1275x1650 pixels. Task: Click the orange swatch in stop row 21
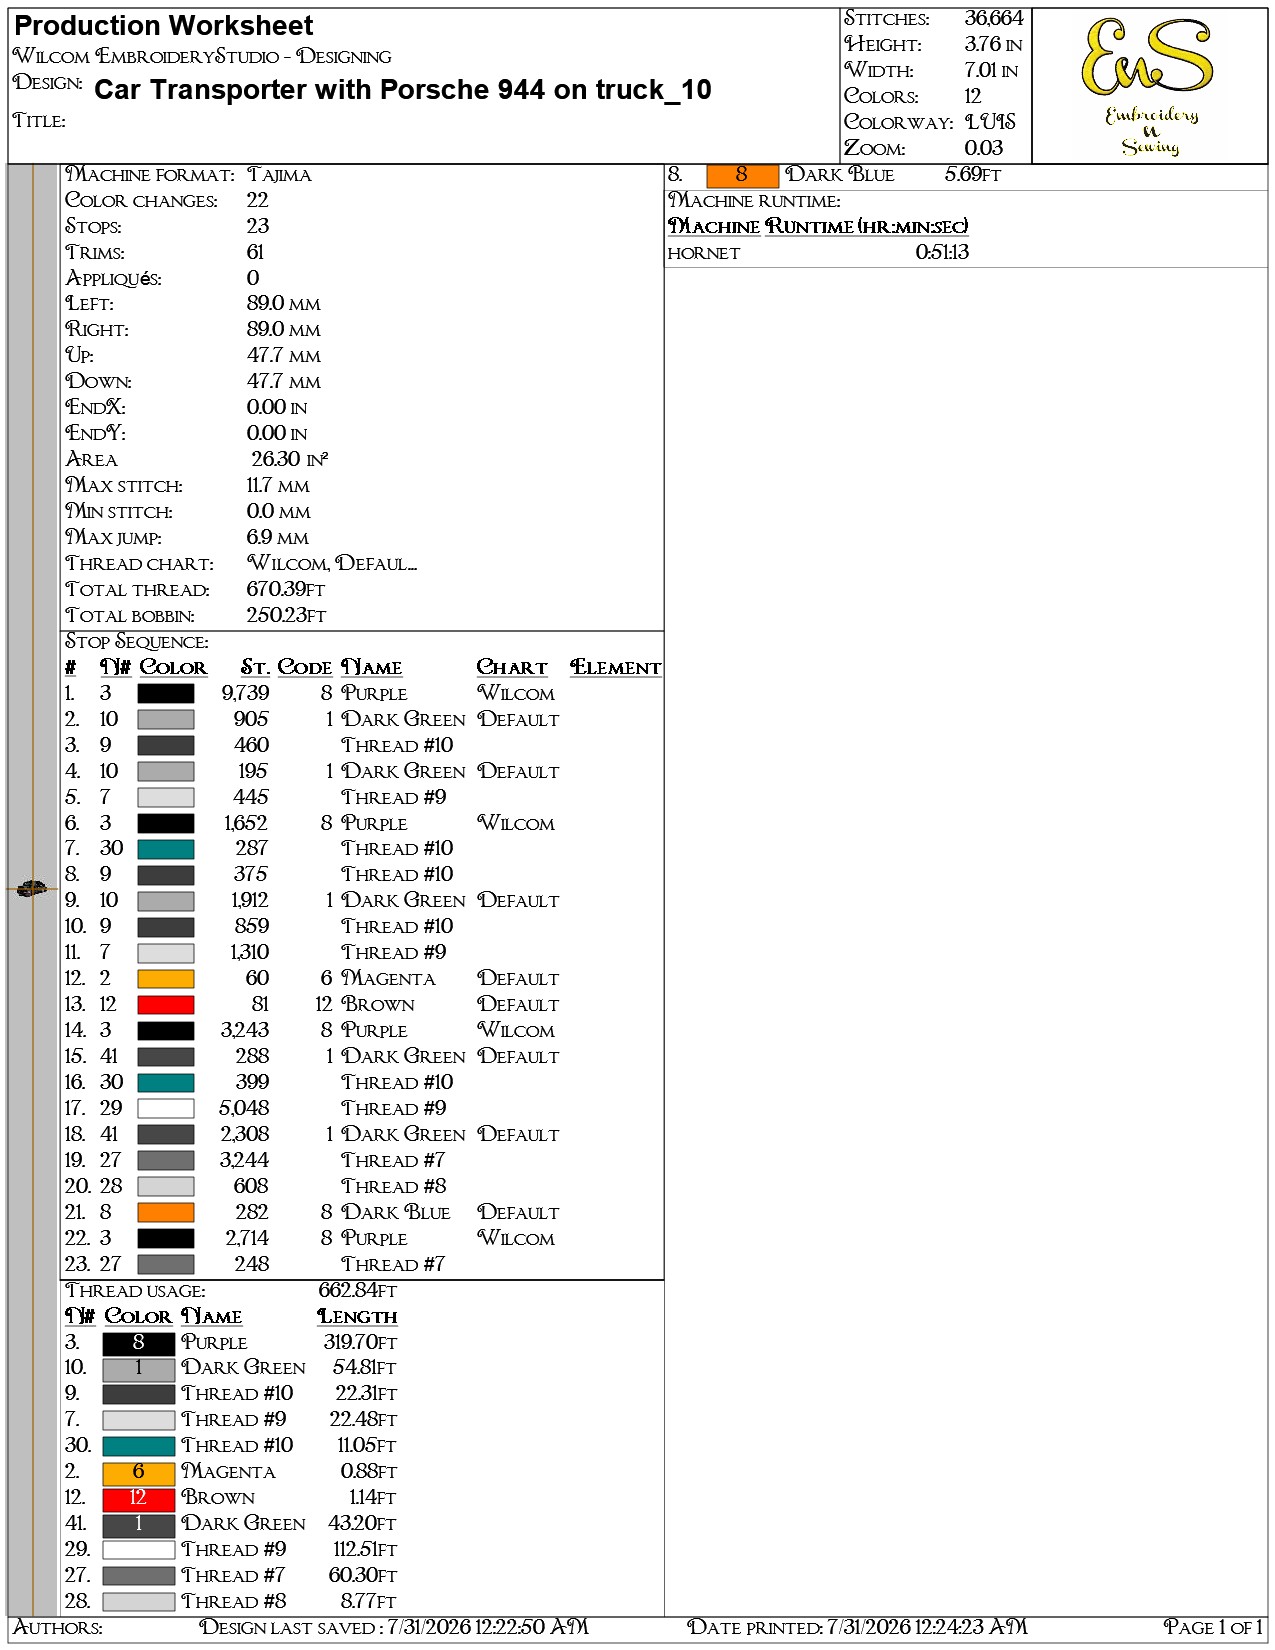point(166,1213)
